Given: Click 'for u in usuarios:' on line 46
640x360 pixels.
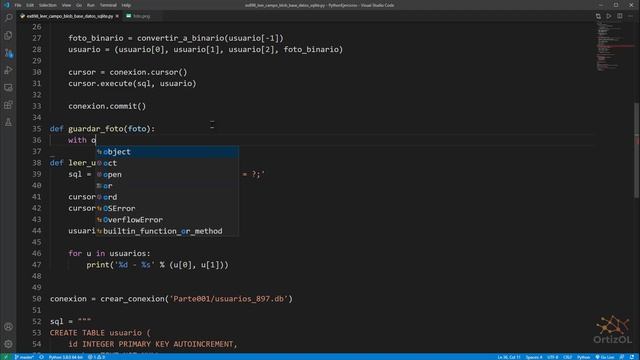Looking at the screenshot, I should [109, 253].
